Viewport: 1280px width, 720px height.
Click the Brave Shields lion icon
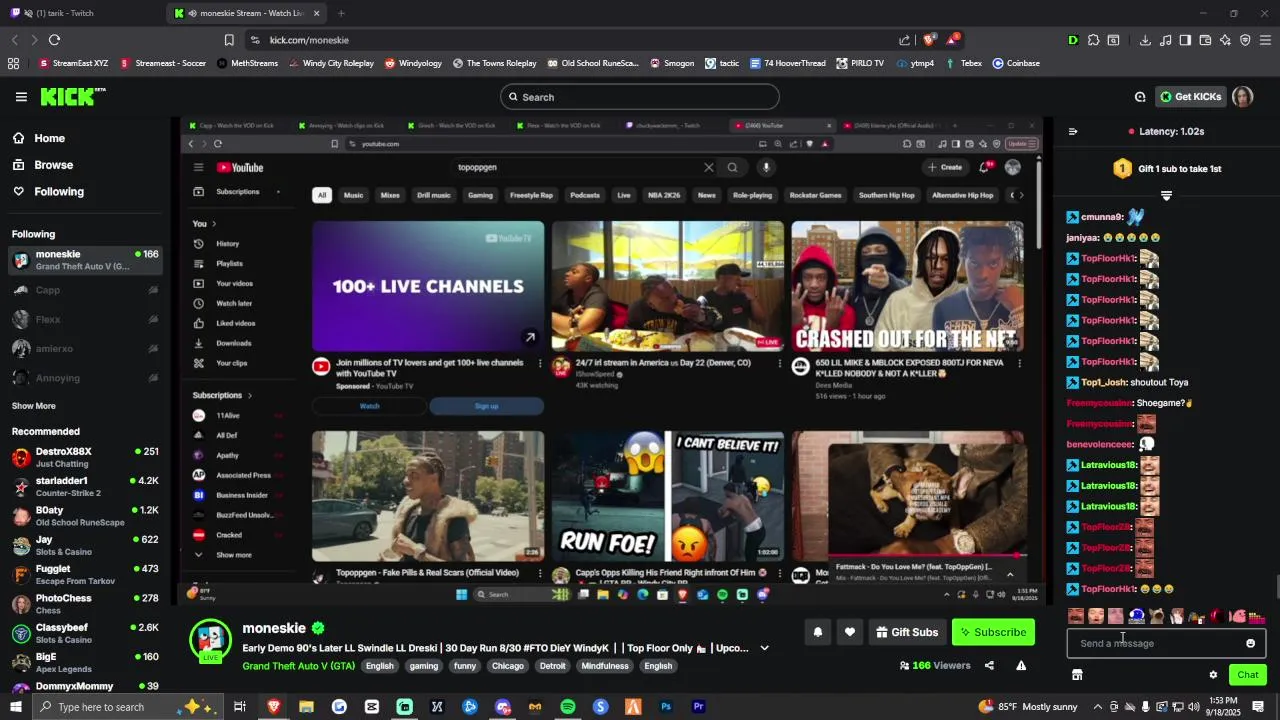pos(929,40)
